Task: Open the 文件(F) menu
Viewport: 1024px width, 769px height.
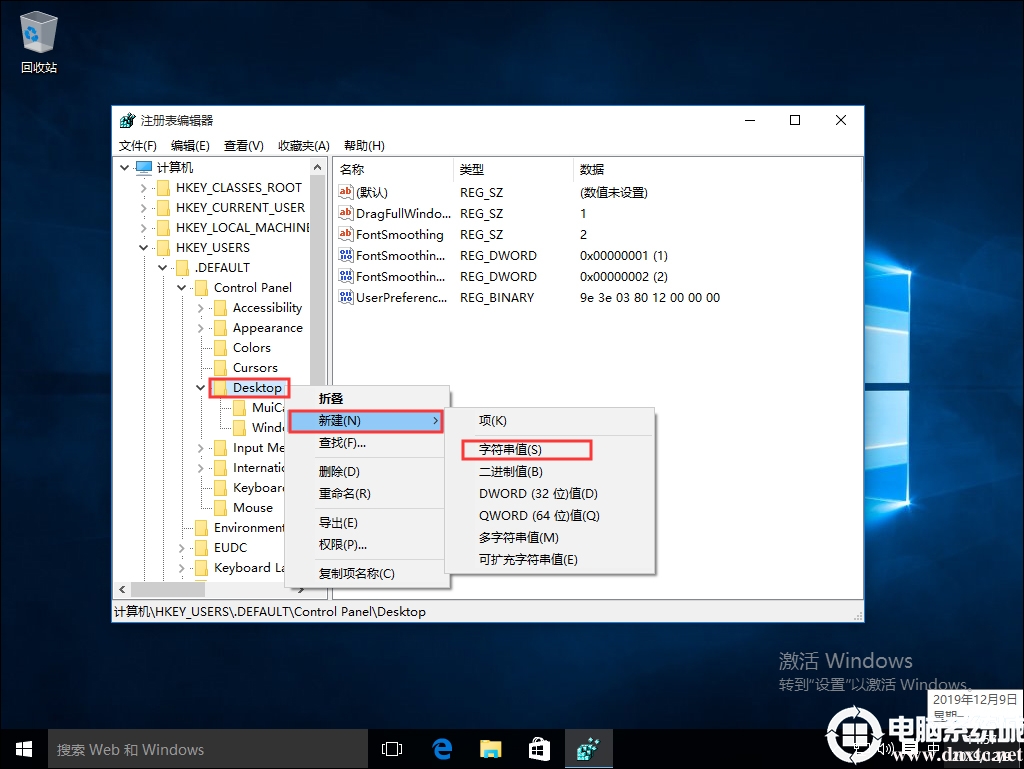Action: point(138,146)
